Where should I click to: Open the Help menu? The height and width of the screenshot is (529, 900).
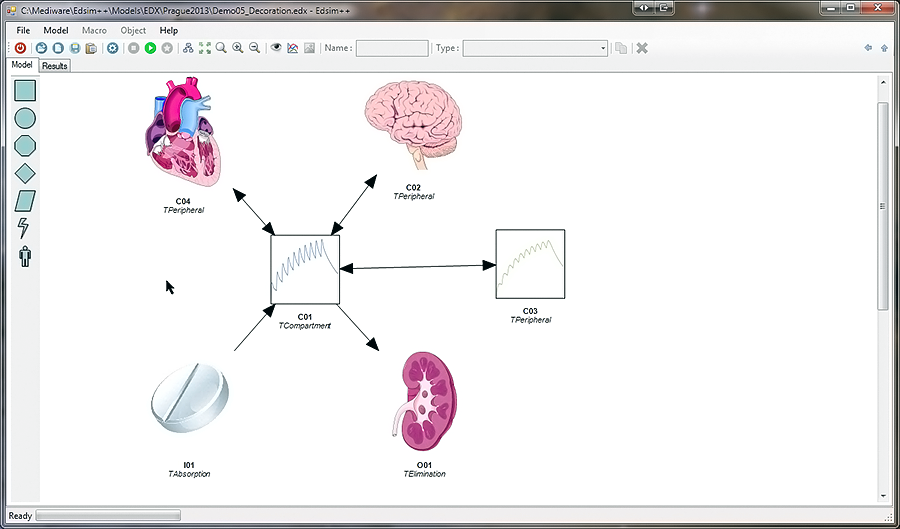[168, 30]
